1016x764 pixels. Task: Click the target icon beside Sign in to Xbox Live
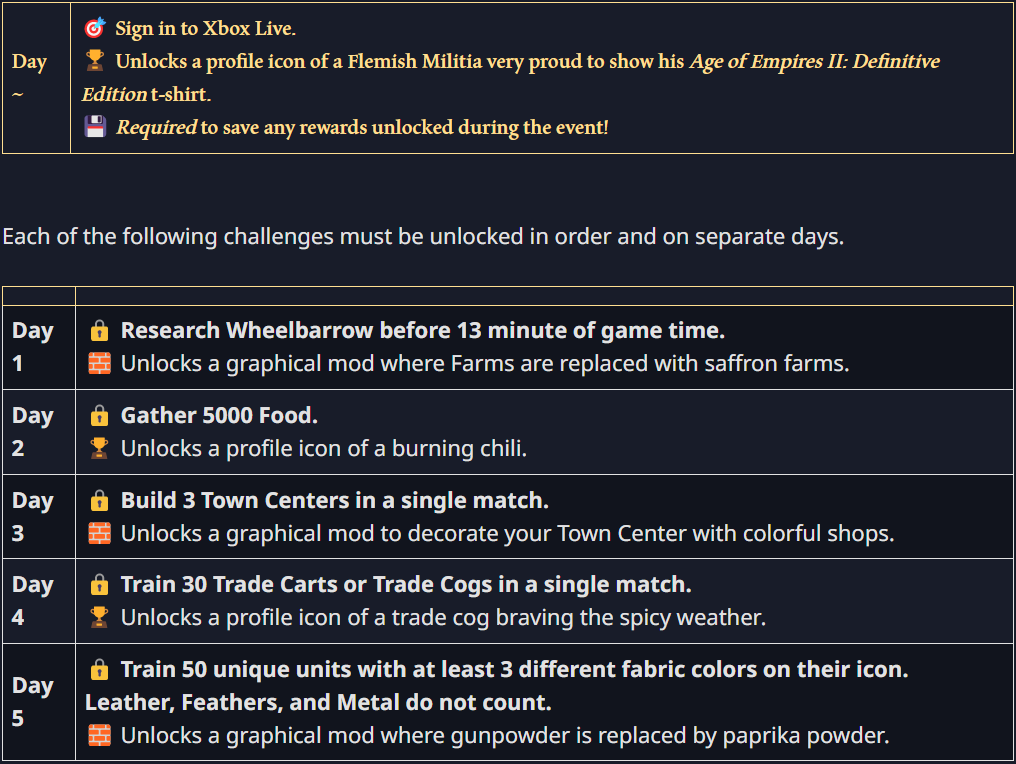95,28
